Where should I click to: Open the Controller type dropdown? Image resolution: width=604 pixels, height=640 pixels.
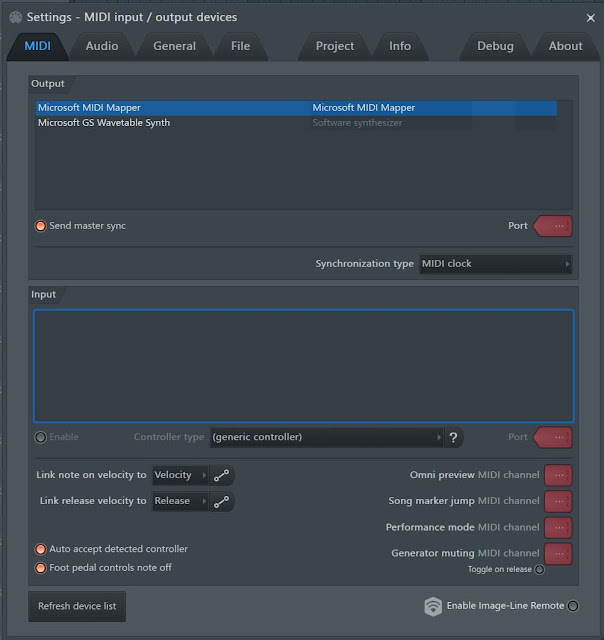click(x=326, y=437)
